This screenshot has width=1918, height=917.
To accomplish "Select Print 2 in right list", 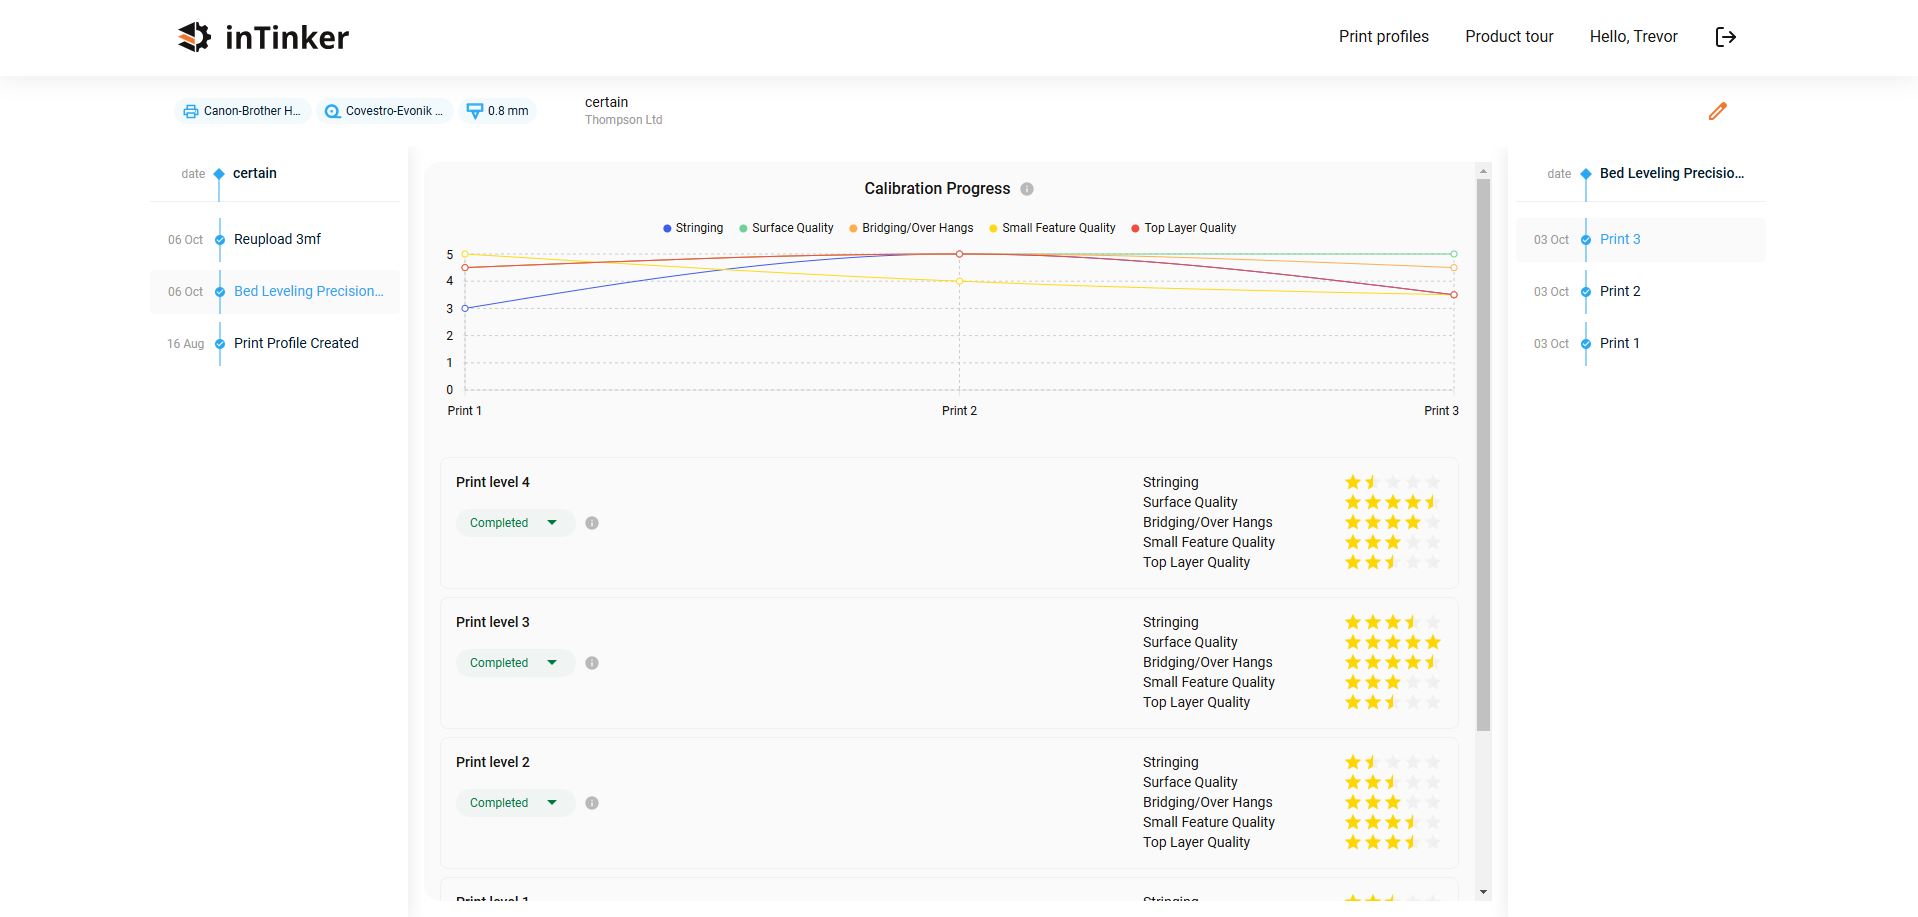I will (x=1641, y=292).
